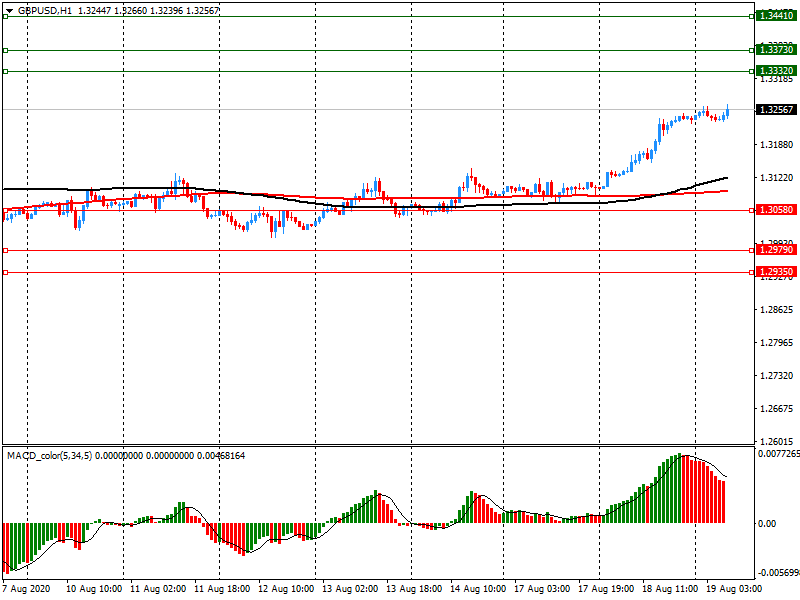Viewport: 800px width, 600px height.
Task: Click the 1.29790 red price tag
Action: tap(776, 251)
